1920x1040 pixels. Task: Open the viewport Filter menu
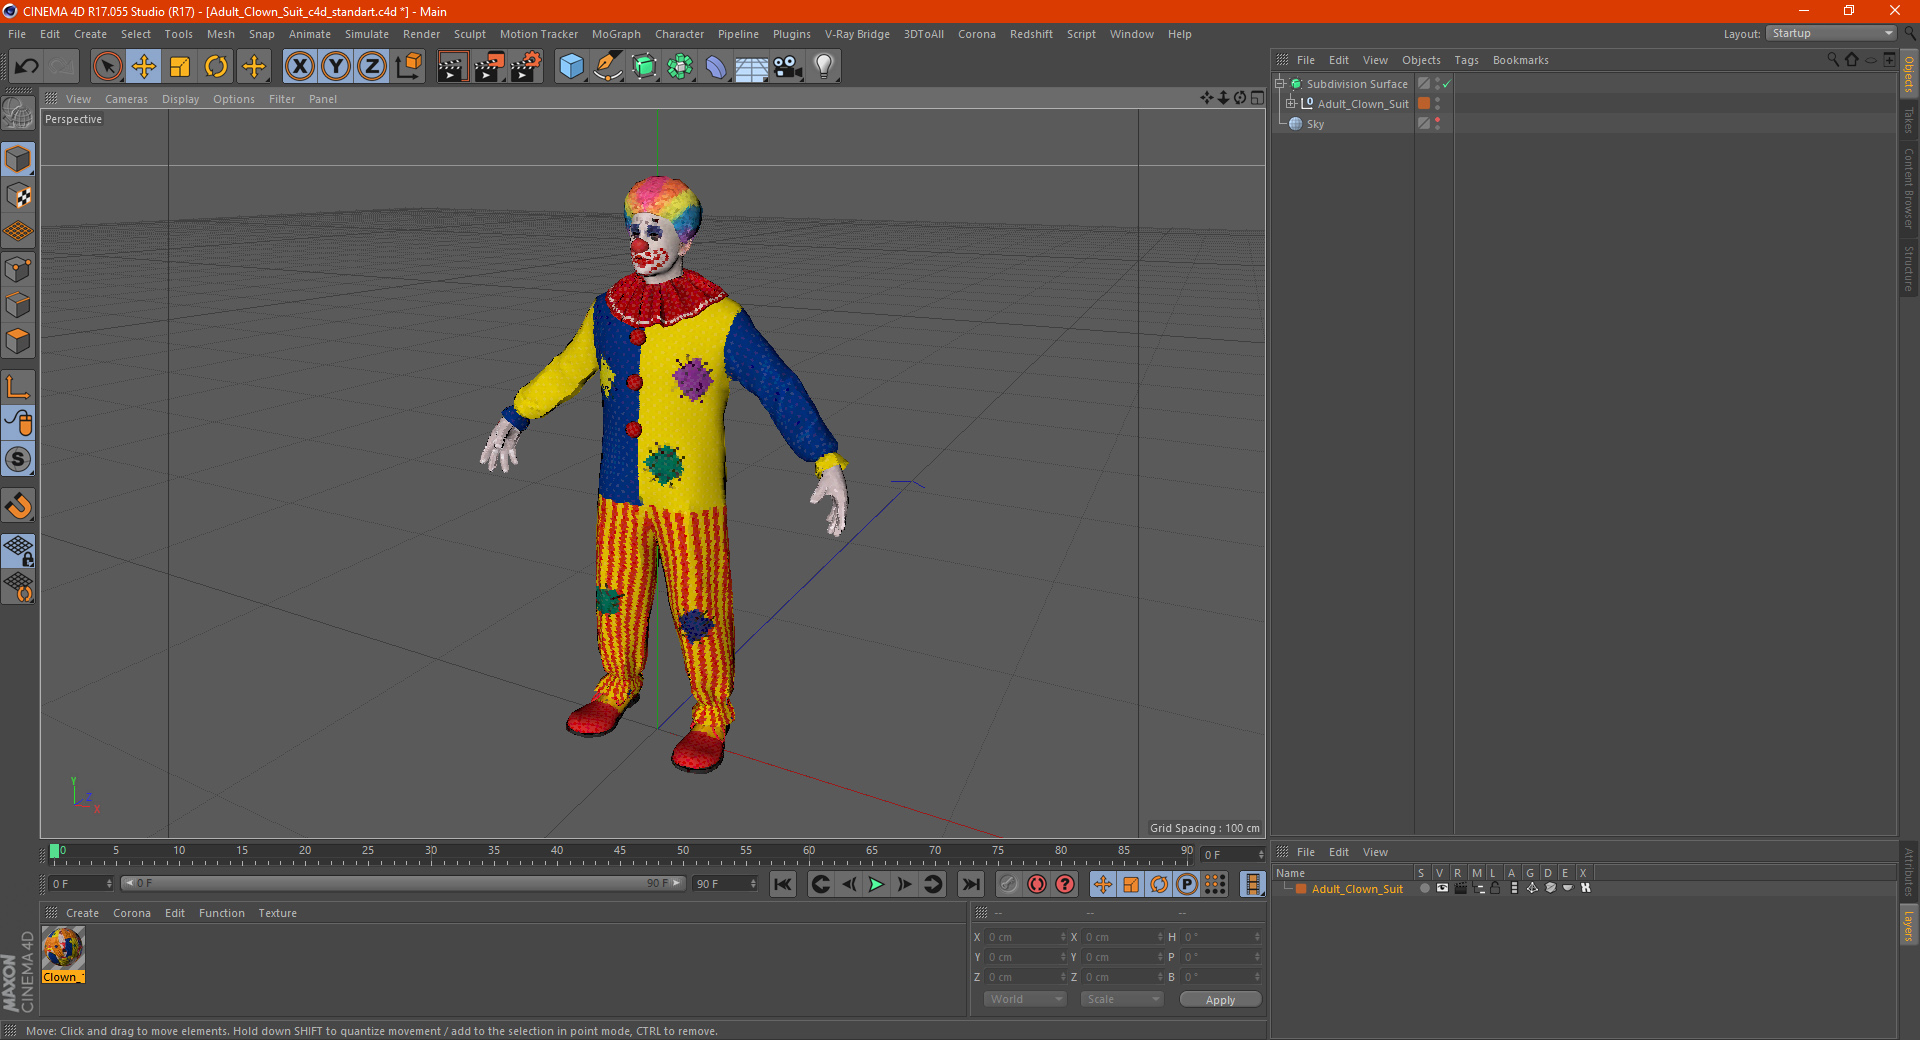(x=282, y=99)
